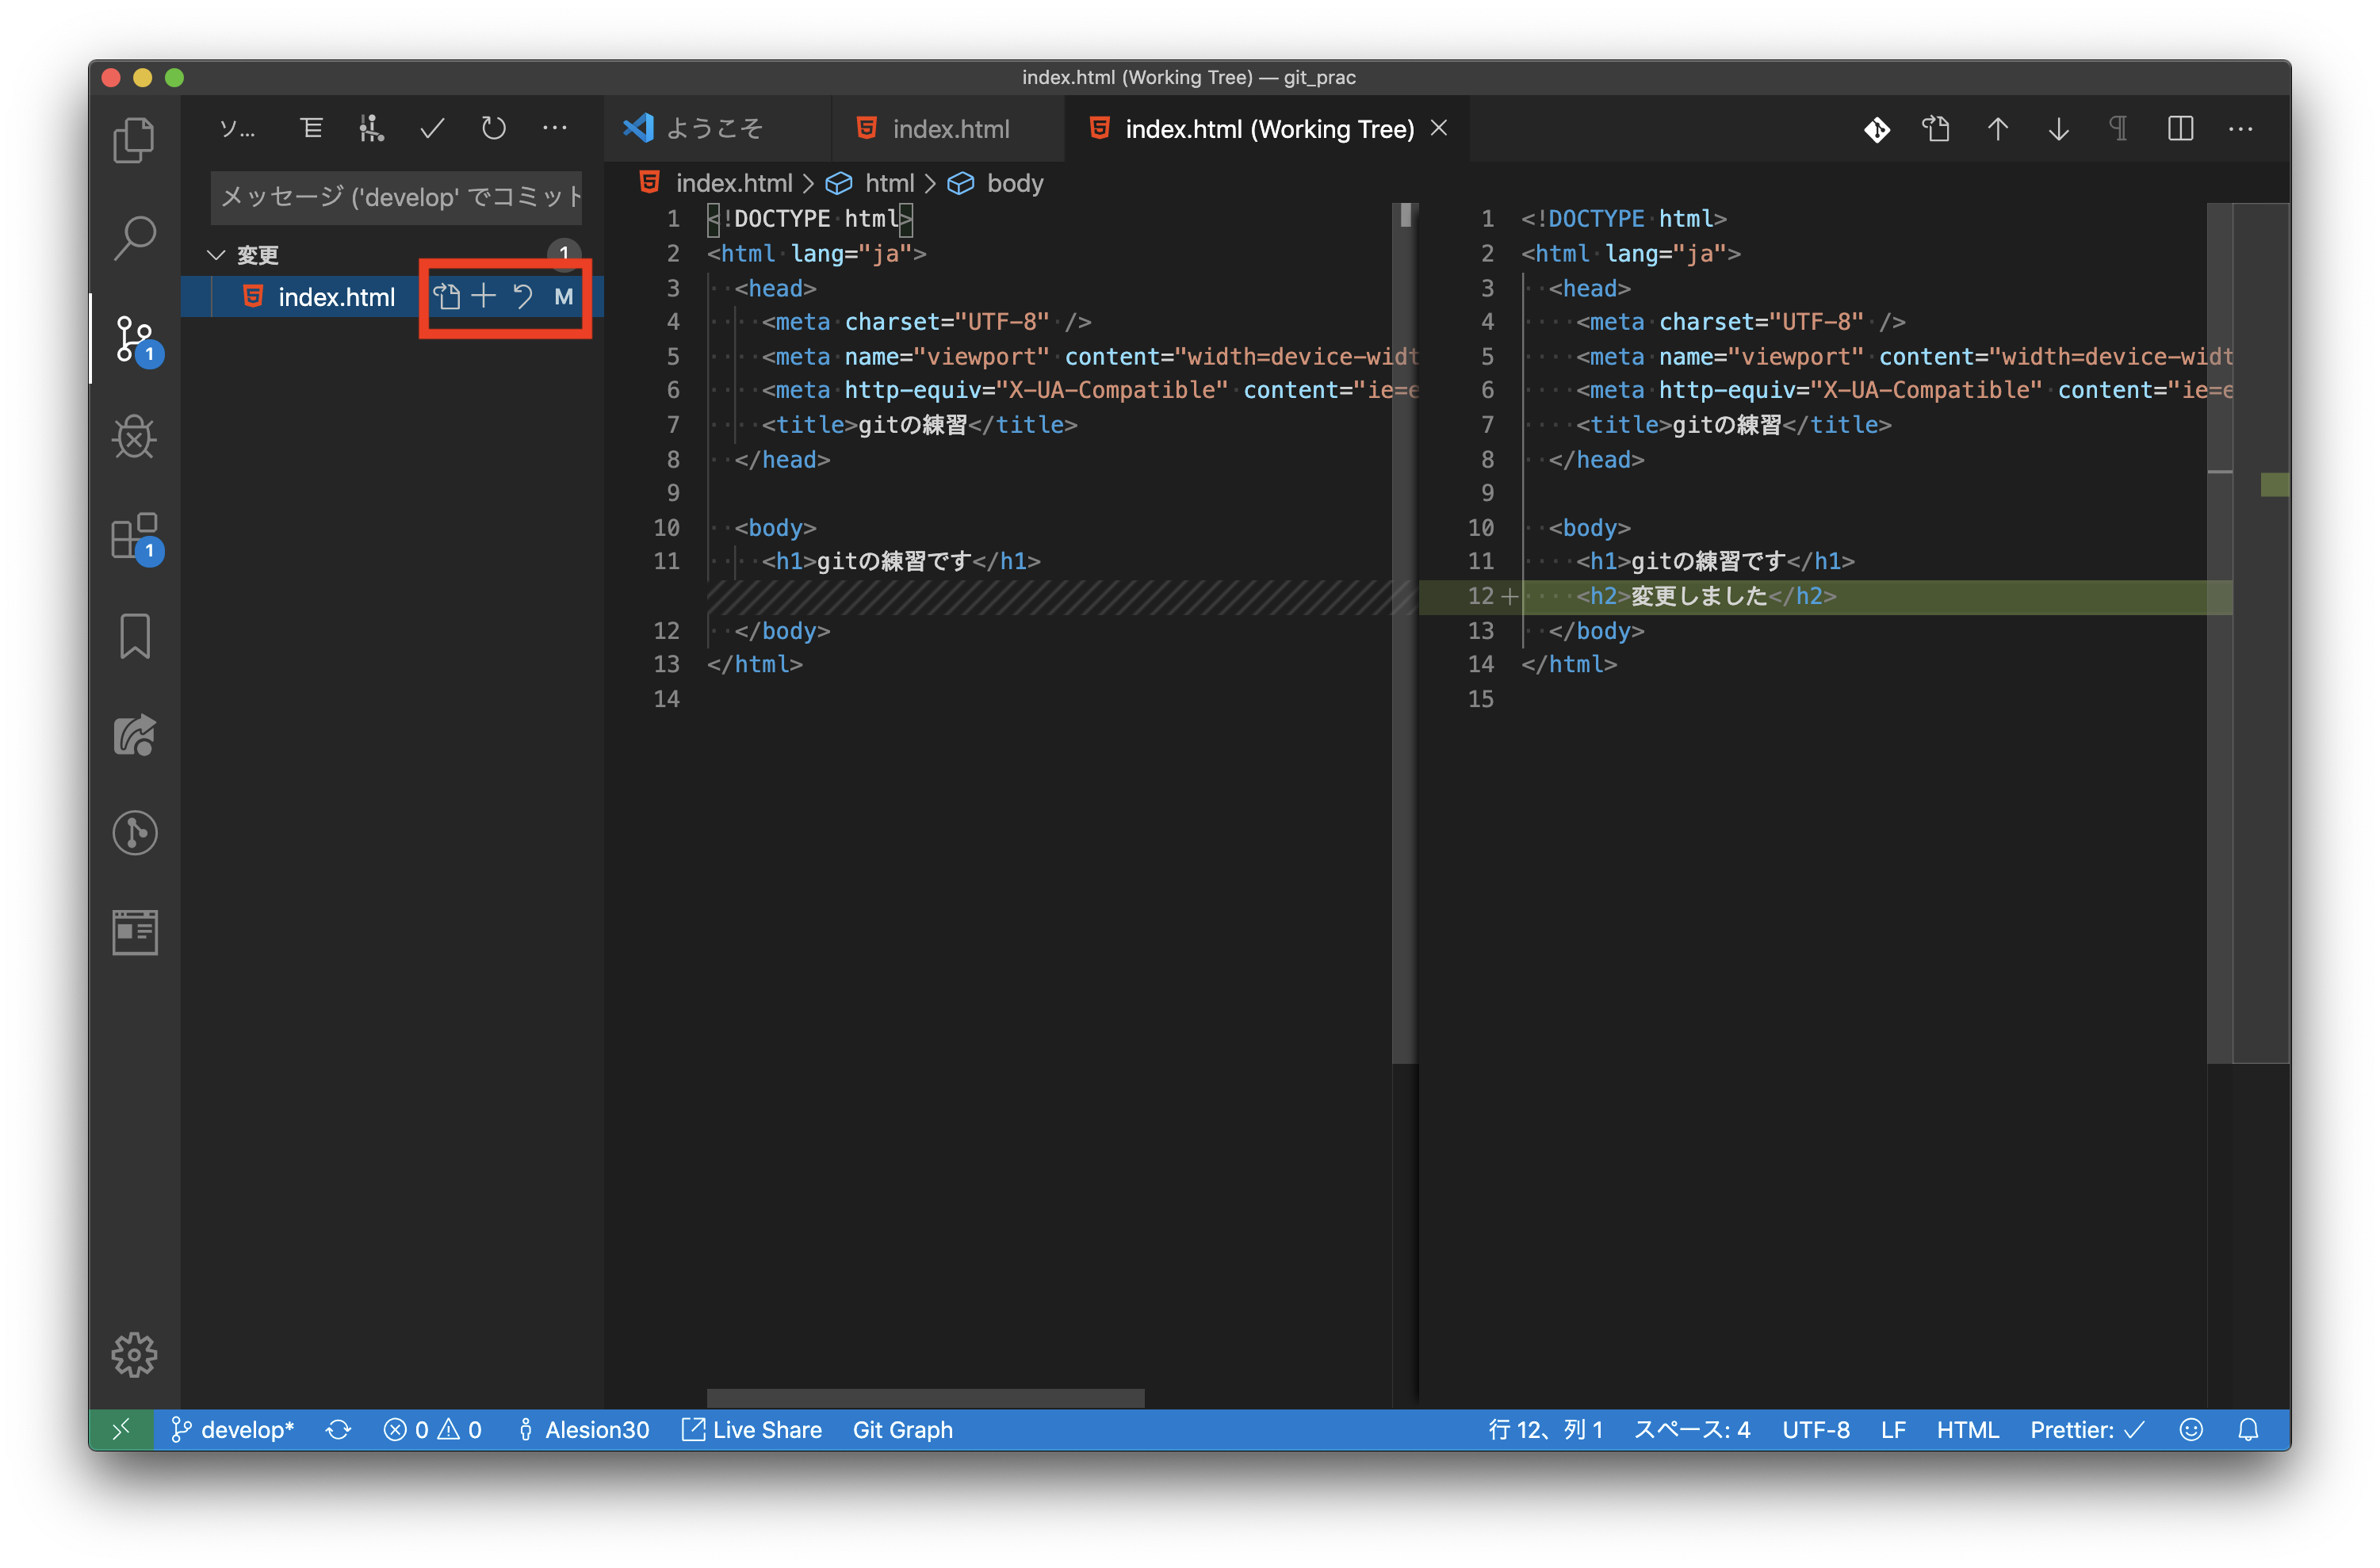Change line ending via LF
This screenshot has width=2380, height=1568.
pyautogui.click(x=1893, y=1430)
